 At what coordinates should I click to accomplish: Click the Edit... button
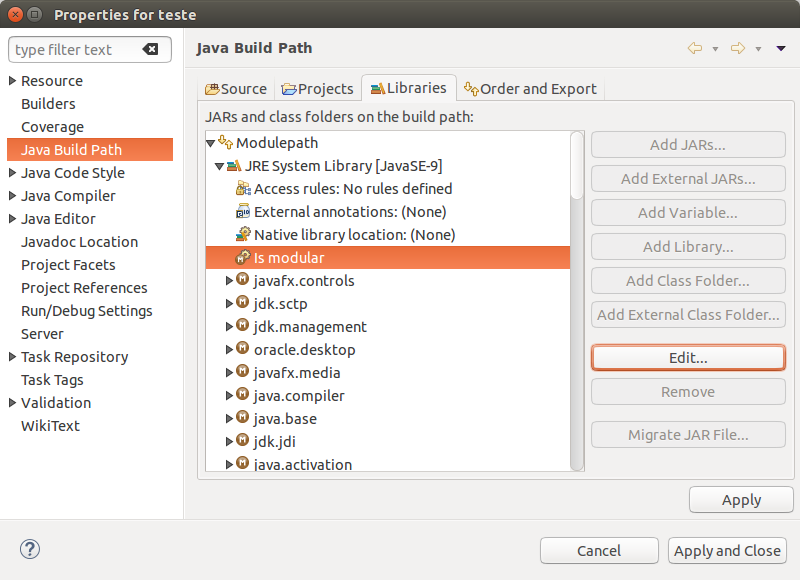pos(688,358)
